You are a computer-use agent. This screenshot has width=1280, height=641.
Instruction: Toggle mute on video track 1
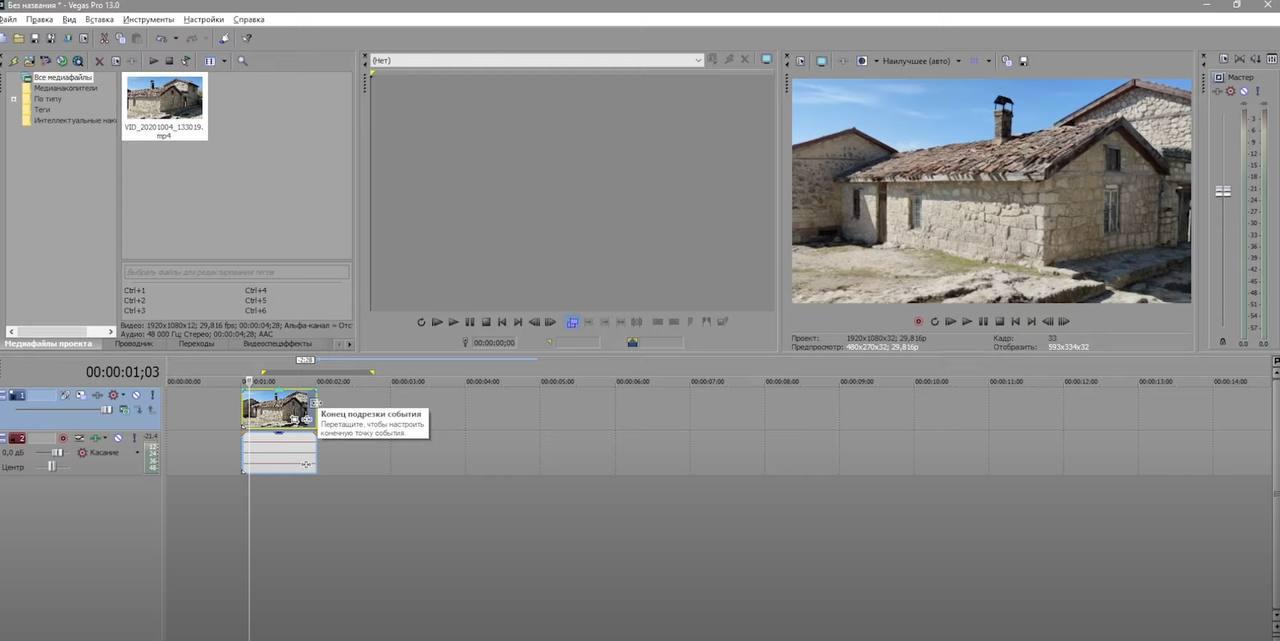[x=136, y=395]
